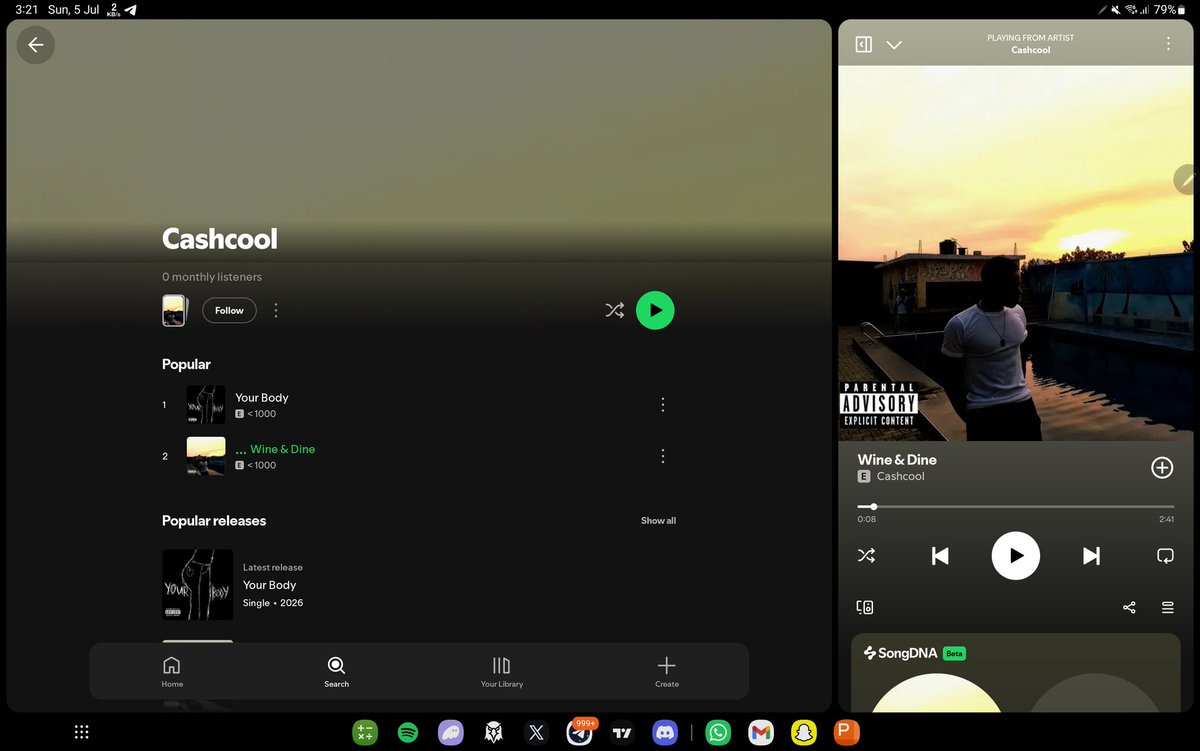
Task: Open the play queue
Action: pyautogui.click(x=1167, y=607)
